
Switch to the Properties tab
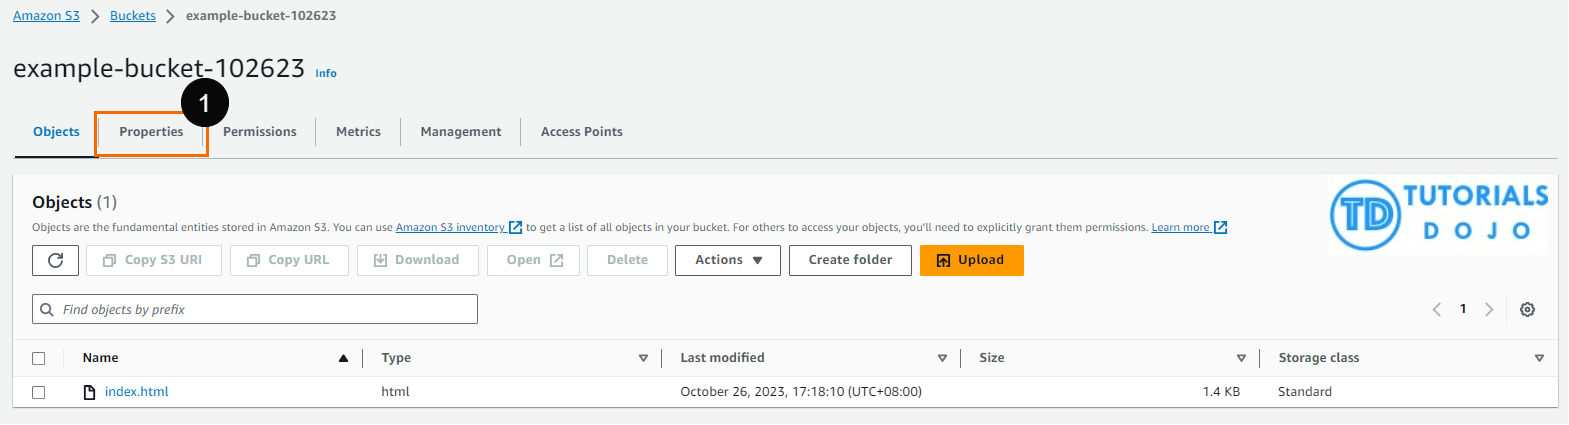[151, 132]
